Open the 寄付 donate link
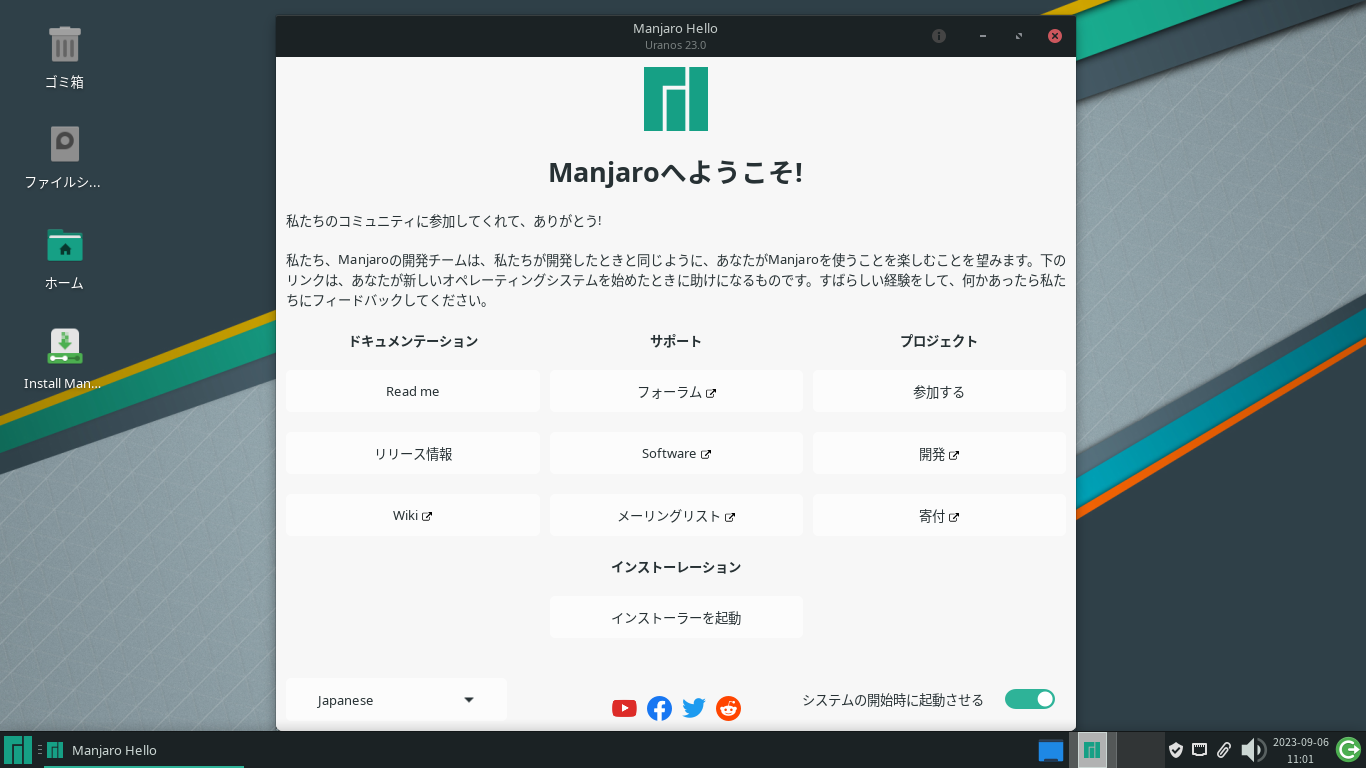 tap(939, 515)
